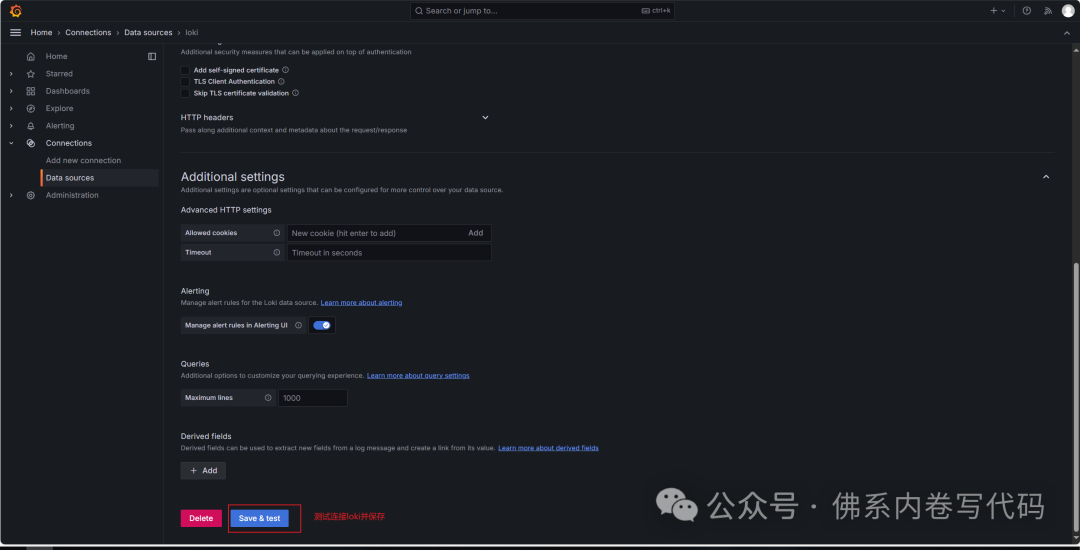Open Dashboards in the sidebar
The image size is (1080, 550).
click(68, 91)
